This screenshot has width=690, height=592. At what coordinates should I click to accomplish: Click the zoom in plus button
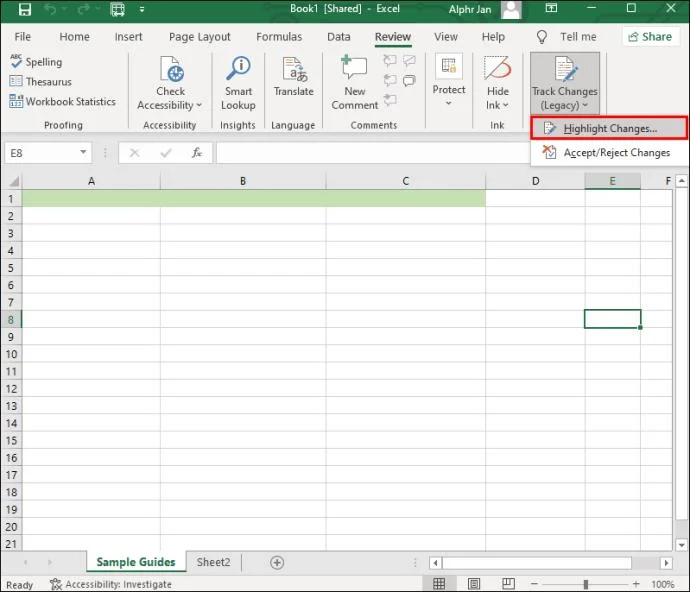636,584
